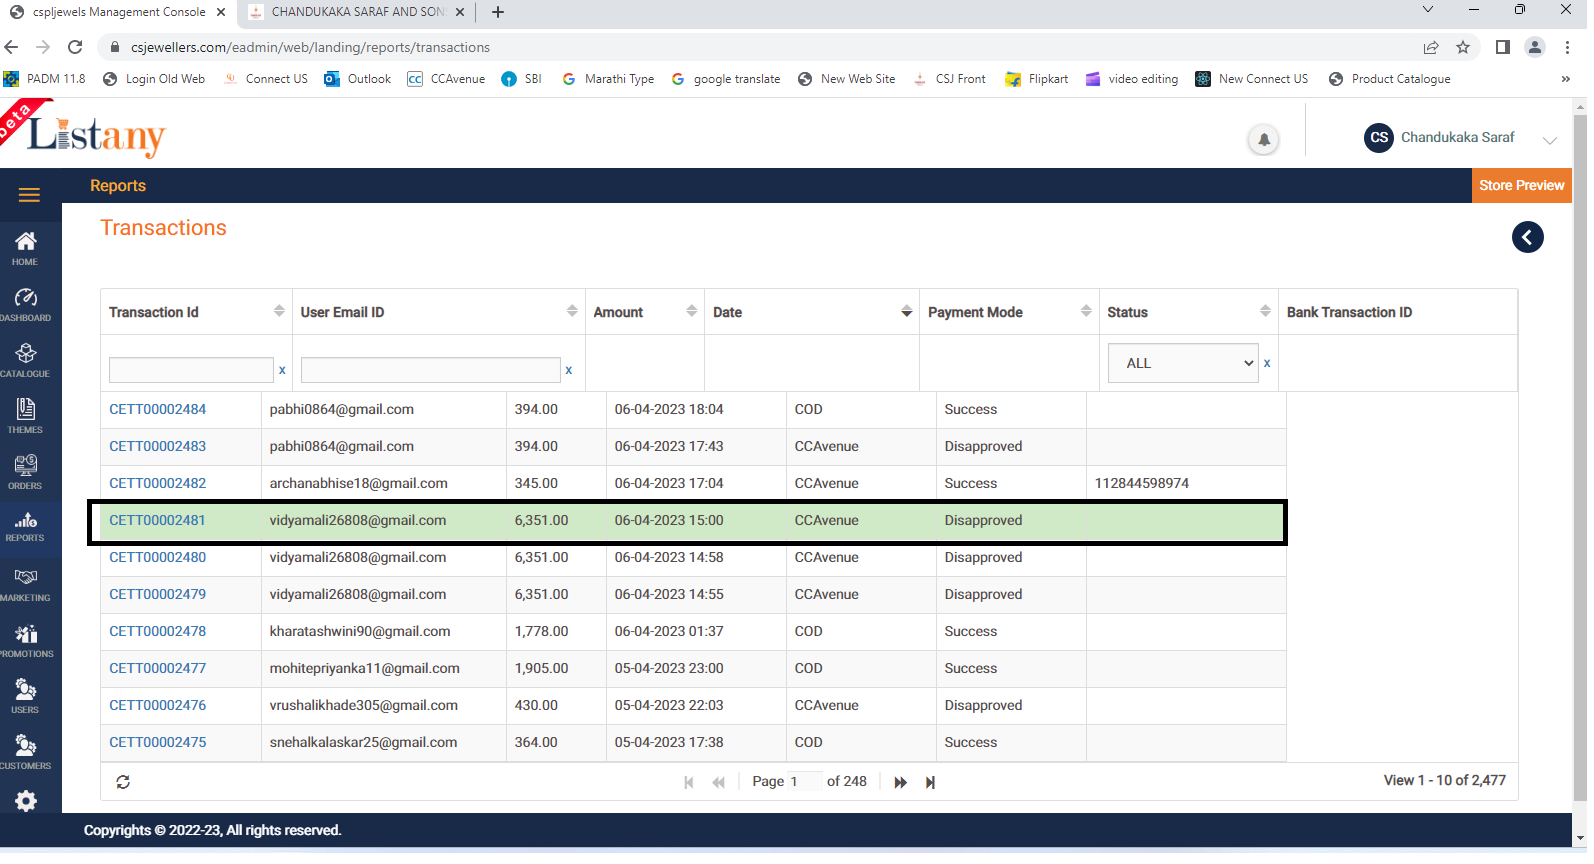This screenshot has height=864, width=1594.
Task: Open the SBI bookmark
Action: [521, 79]
